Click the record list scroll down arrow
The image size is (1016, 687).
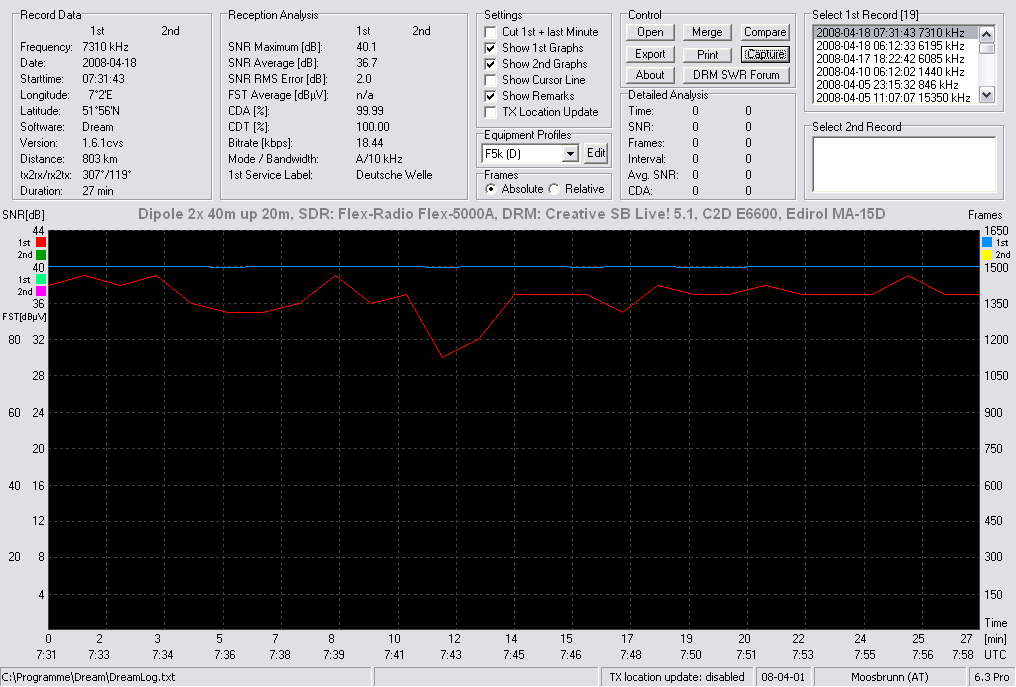[x=986, y=95]
